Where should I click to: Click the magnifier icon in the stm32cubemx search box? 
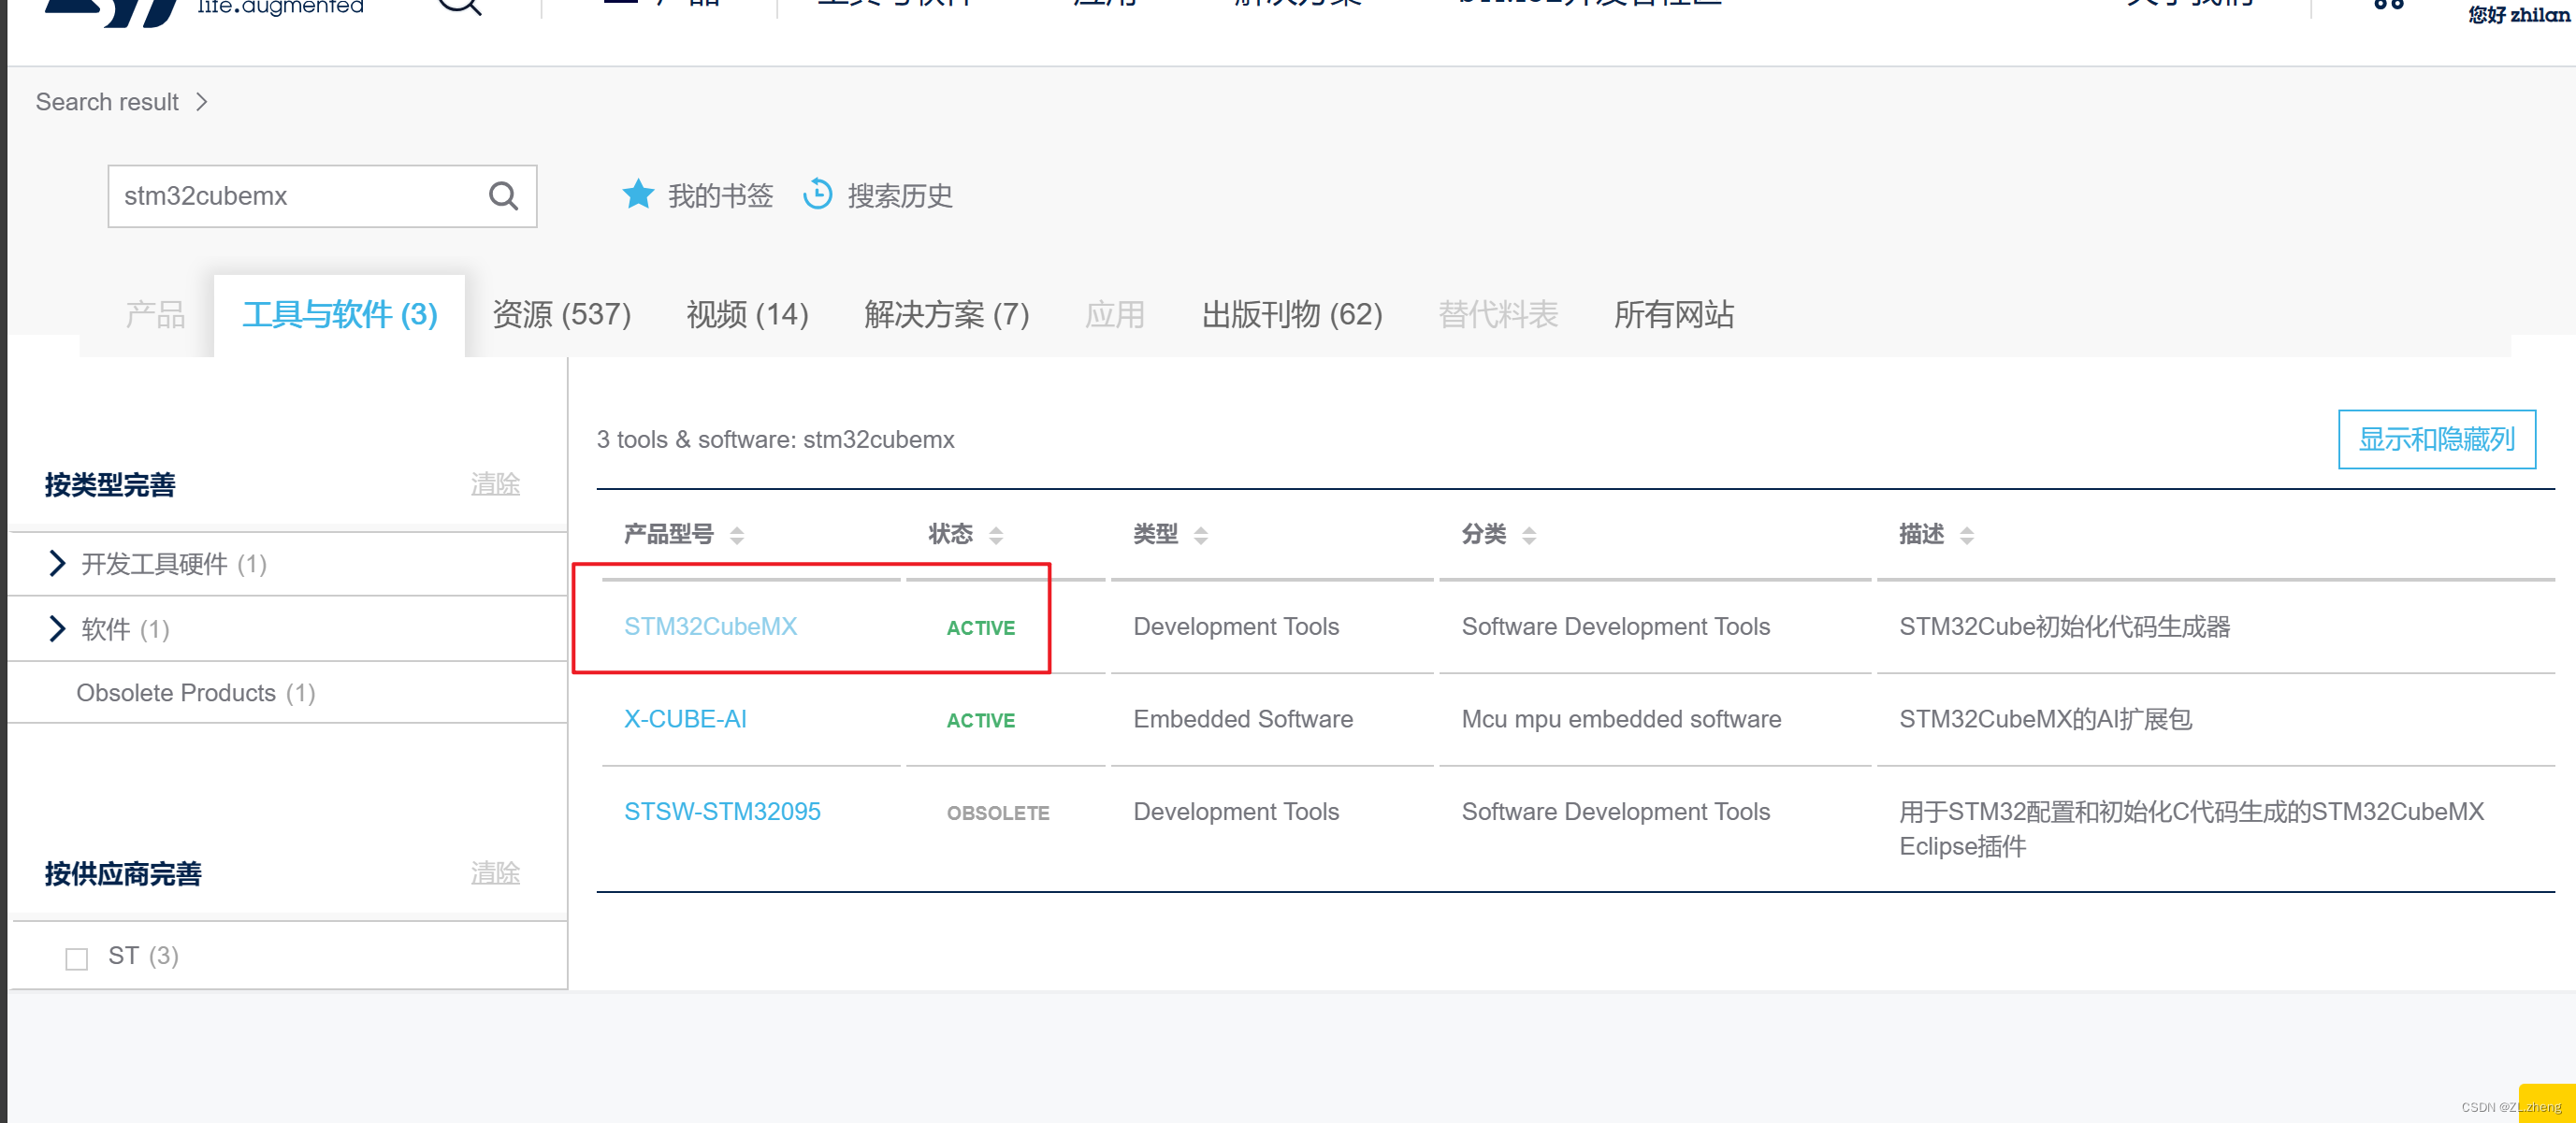pos(503,196)
